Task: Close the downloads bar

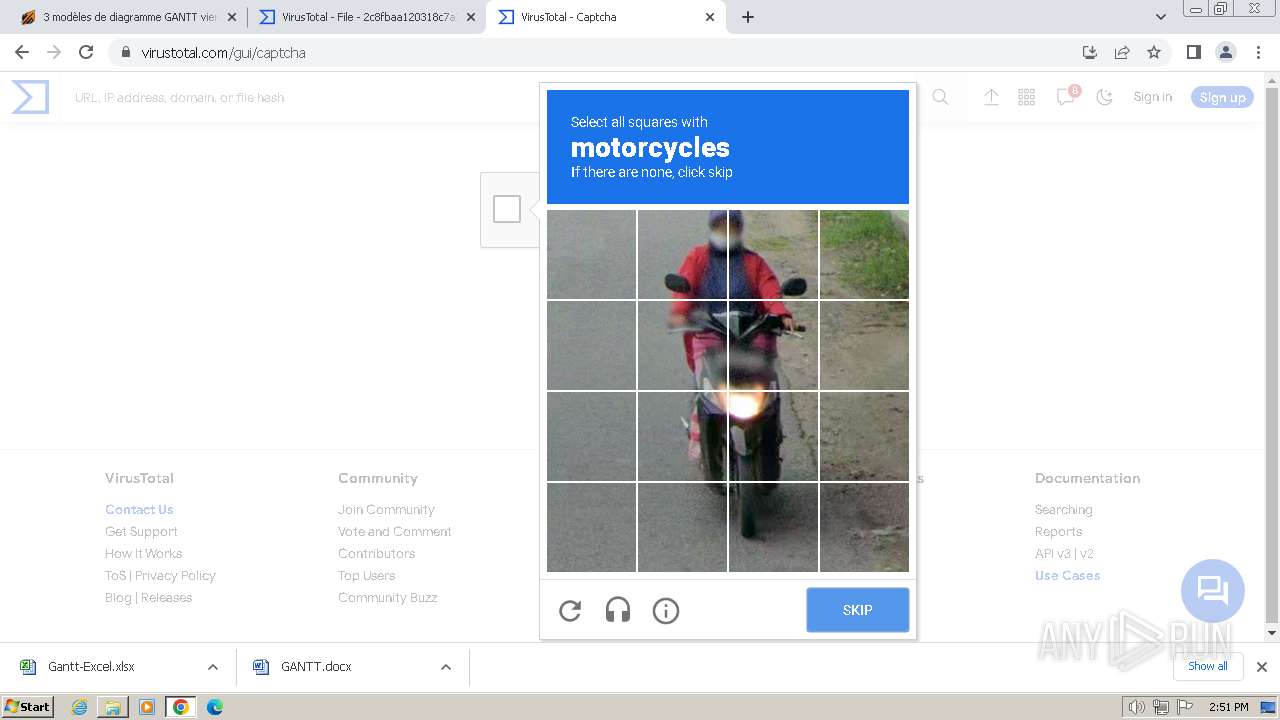Action: click(x=1261, y=667)
